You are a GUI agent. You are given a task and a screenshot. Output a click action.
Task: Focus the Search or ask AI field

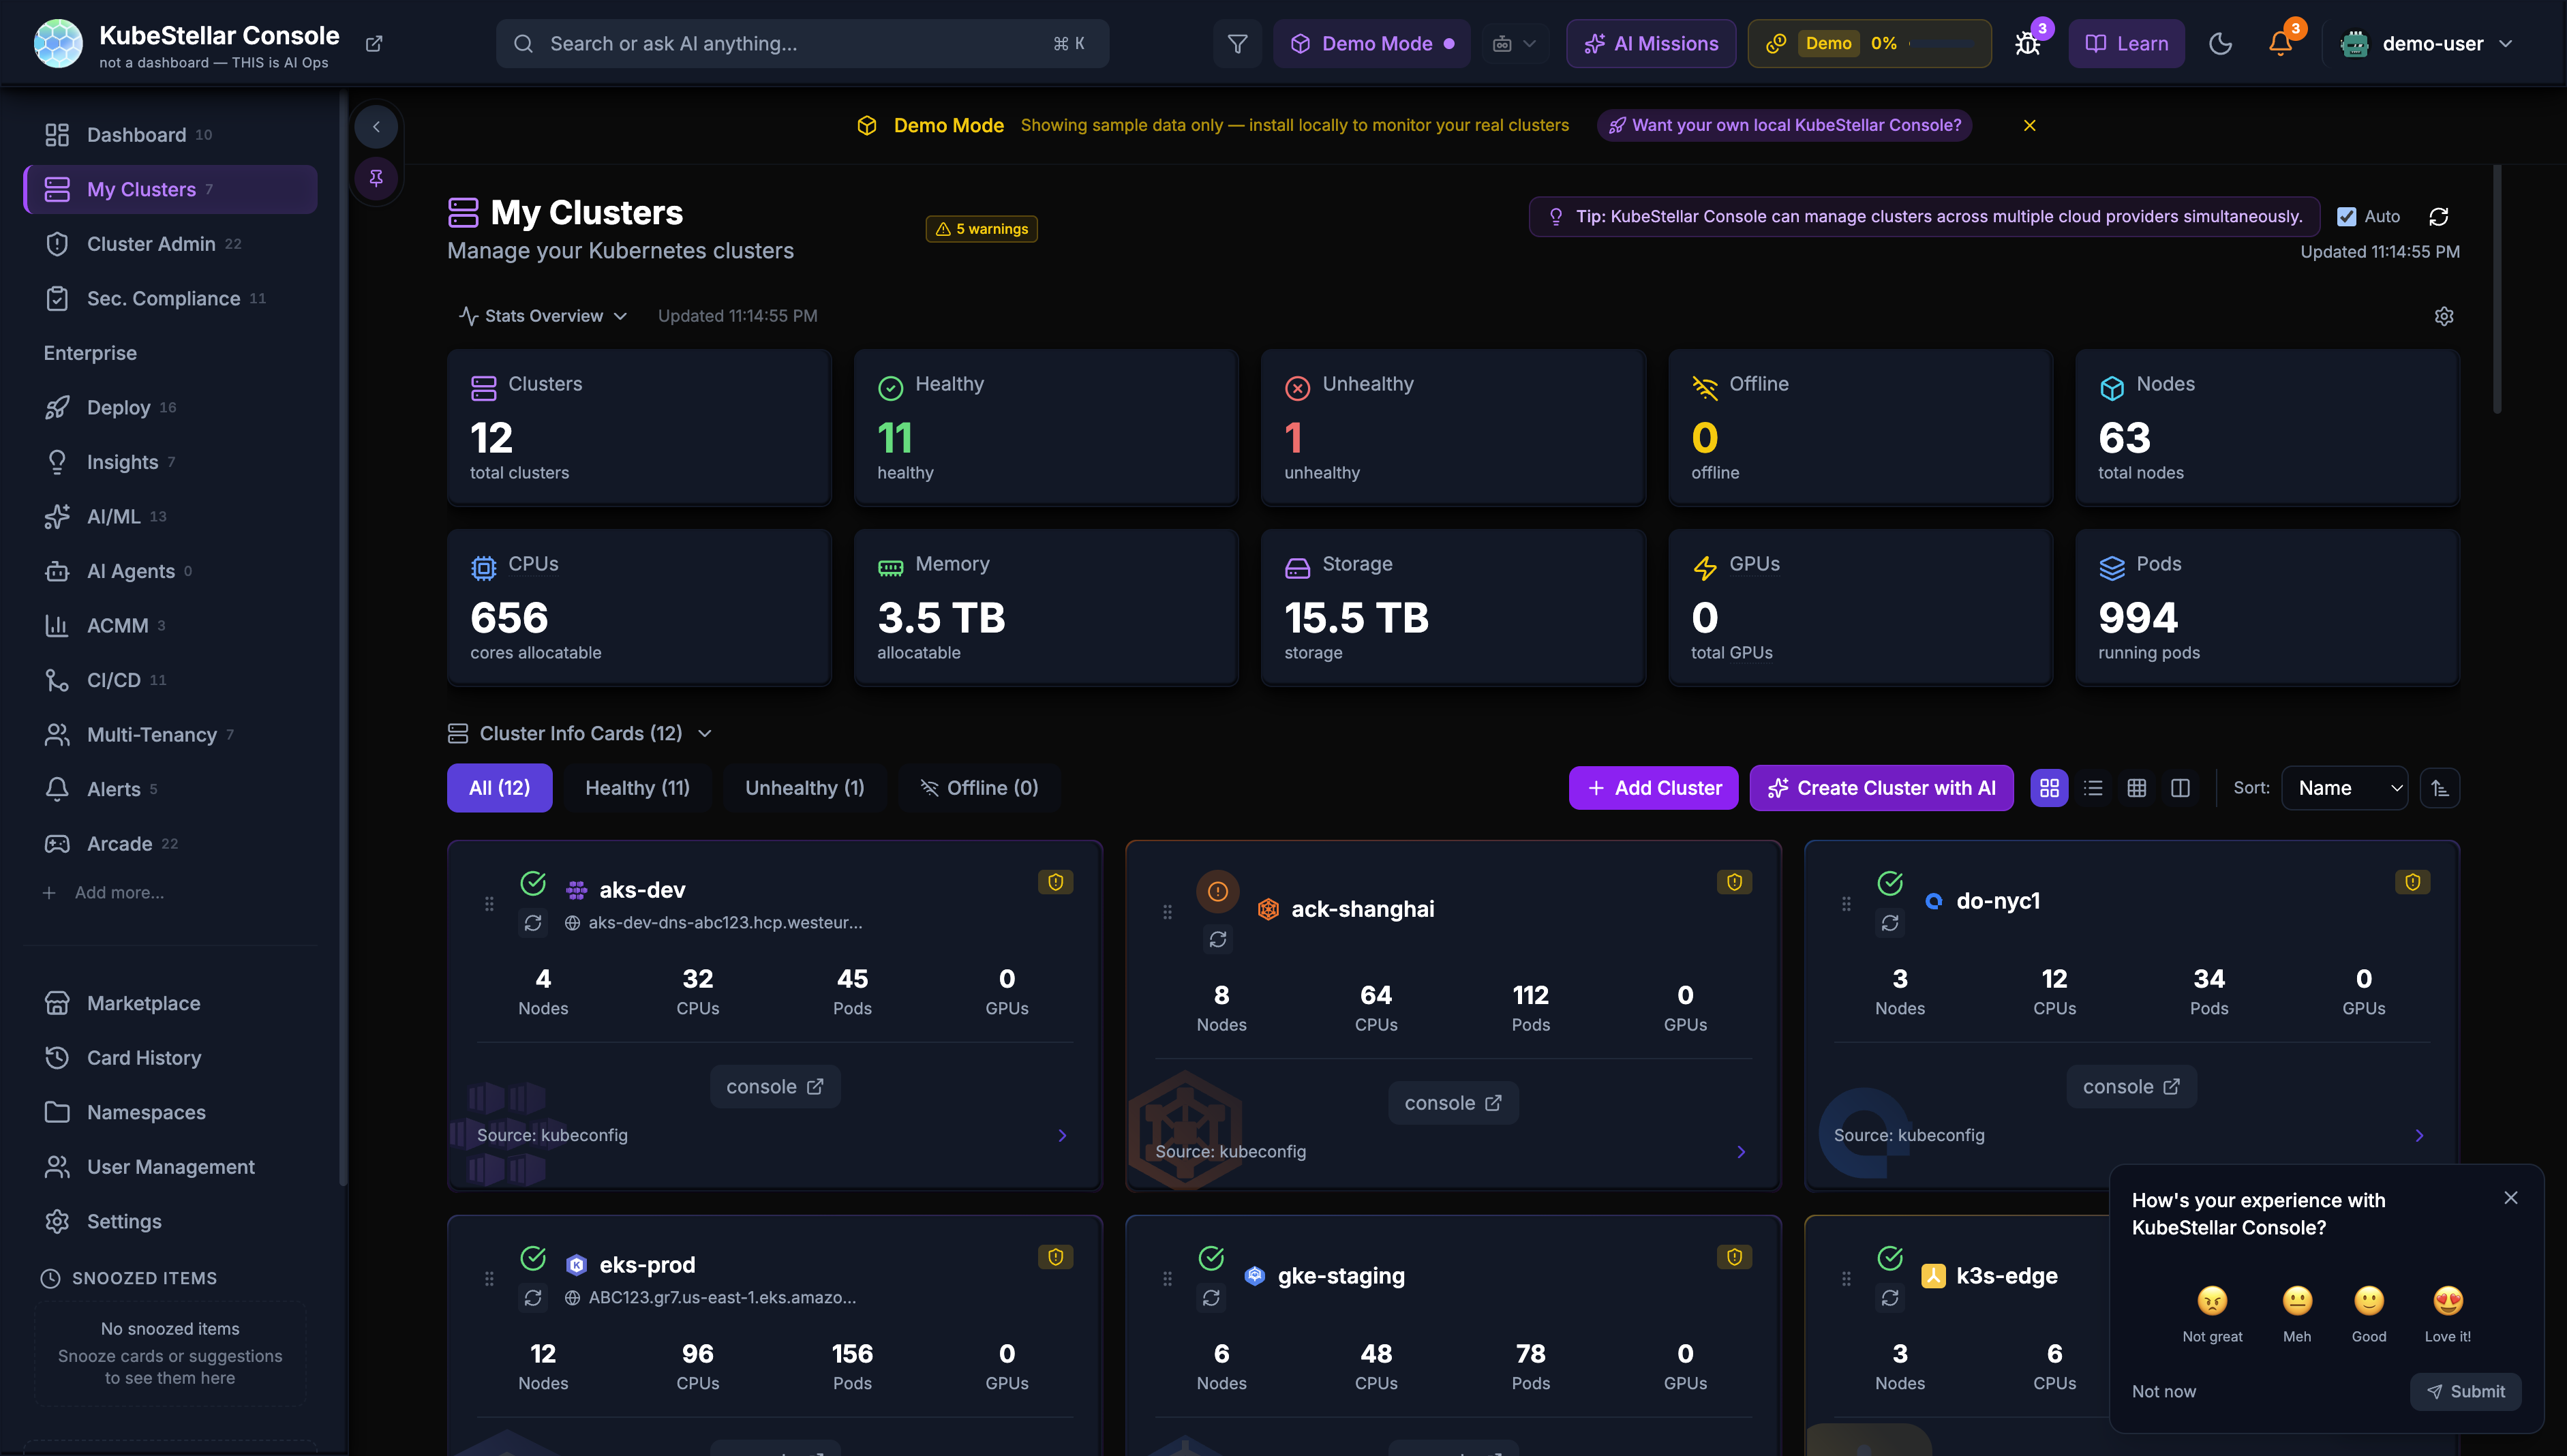click(x=802, y=44)
